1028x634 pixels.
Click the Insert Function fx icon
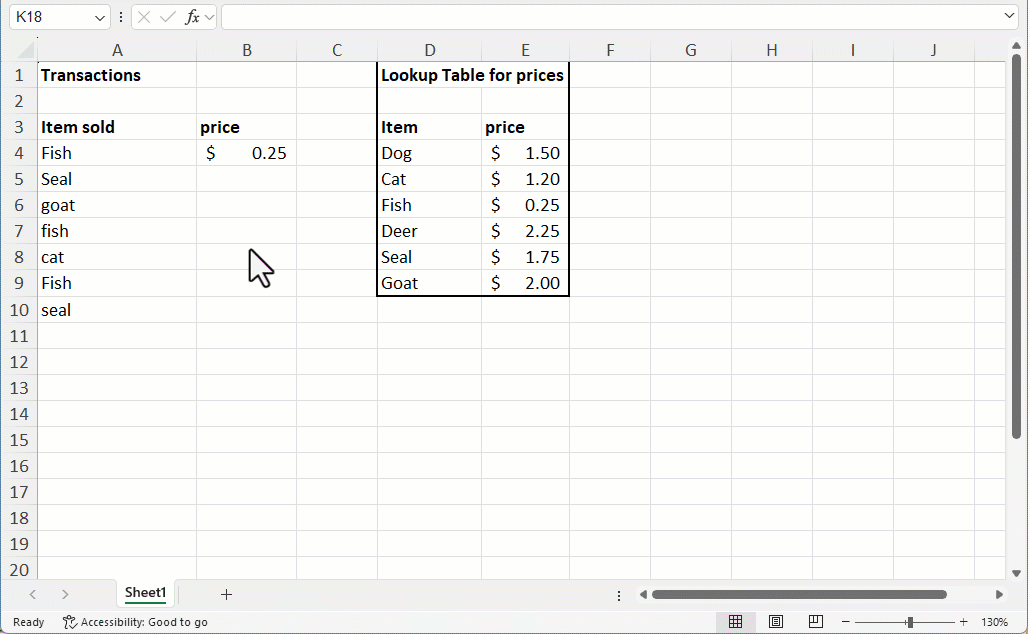[x=192, y=17]
